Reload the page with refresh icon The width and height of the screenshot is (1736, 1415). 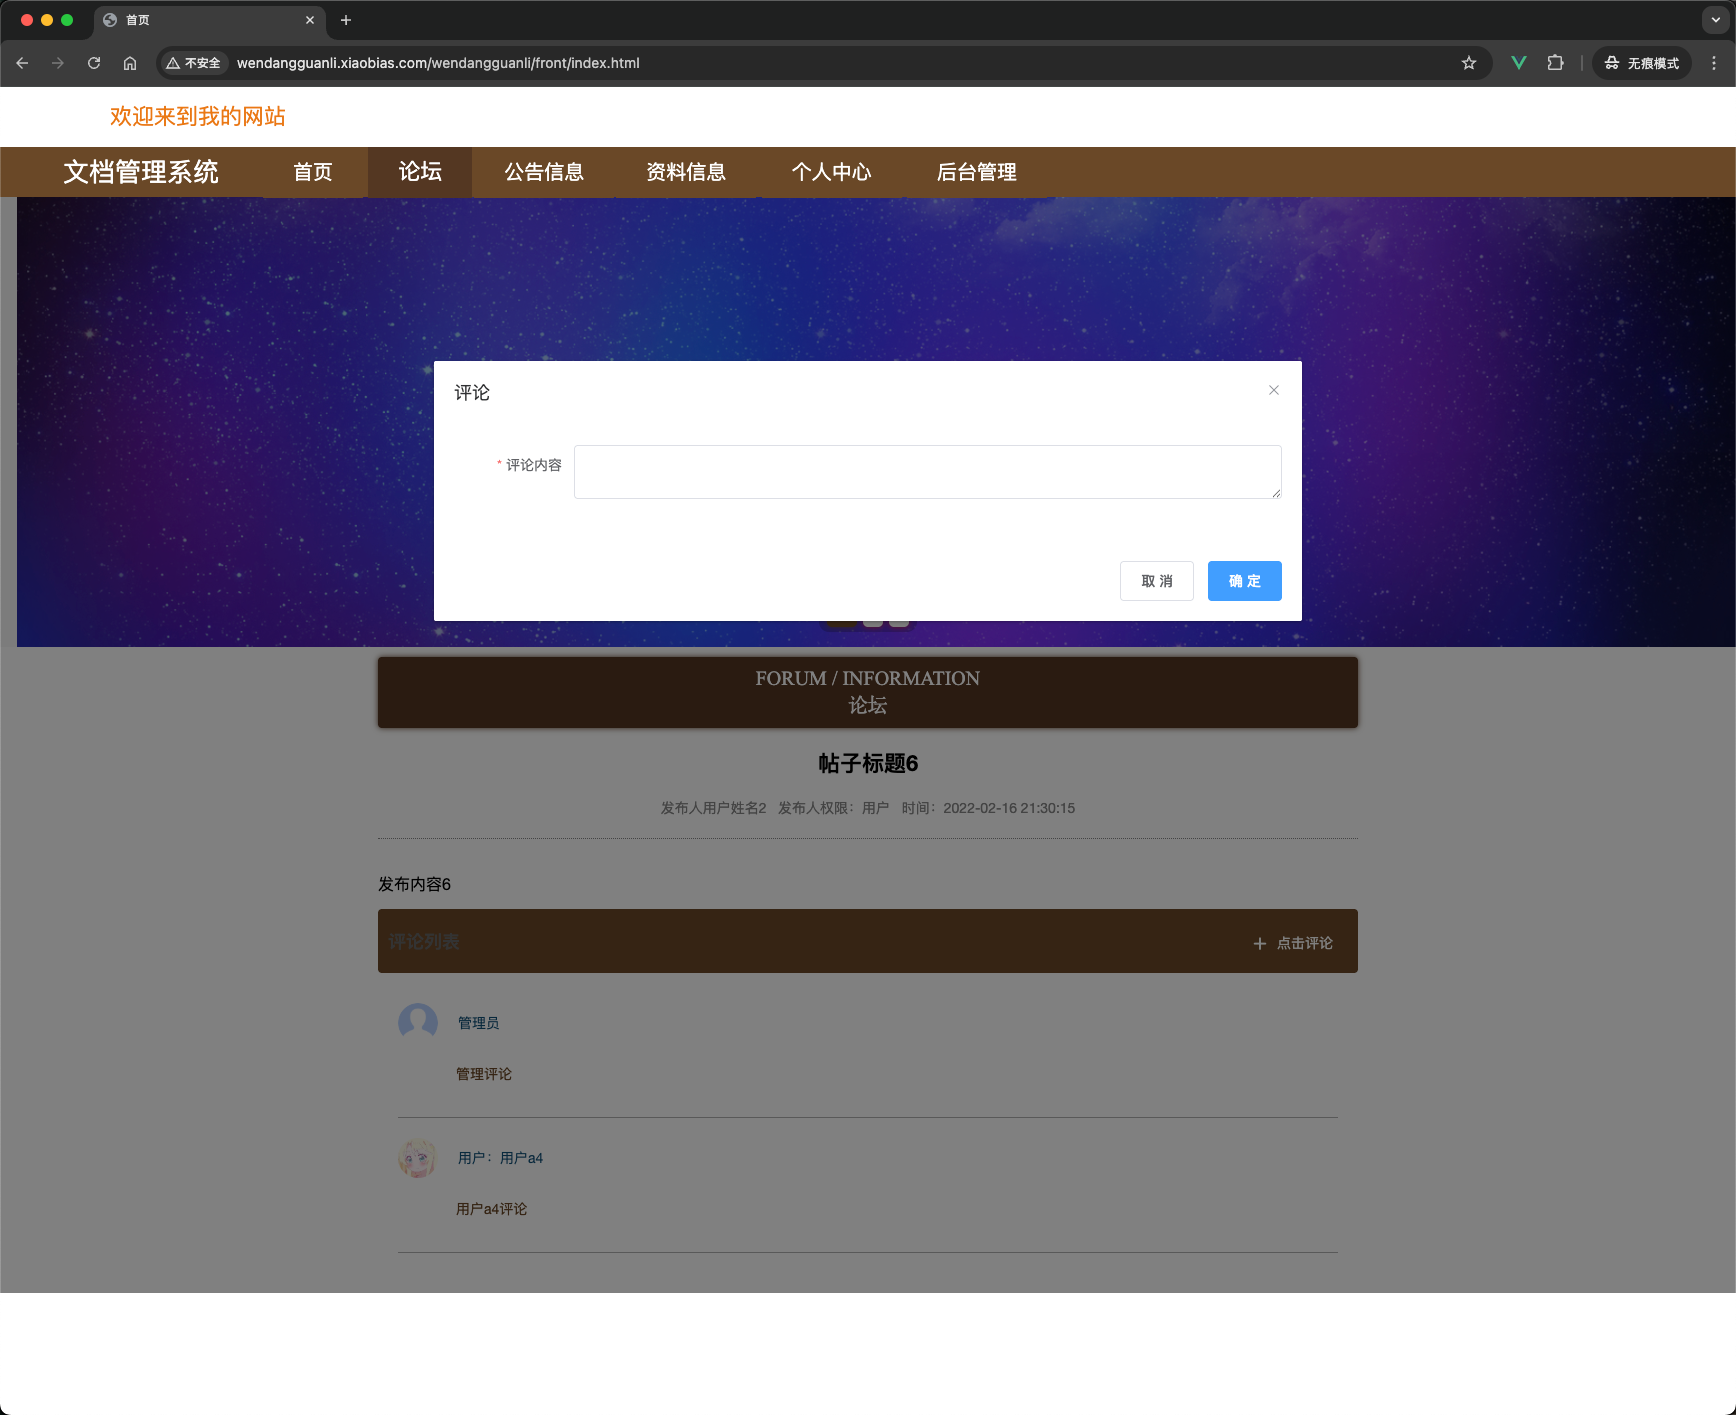(94, 63)
